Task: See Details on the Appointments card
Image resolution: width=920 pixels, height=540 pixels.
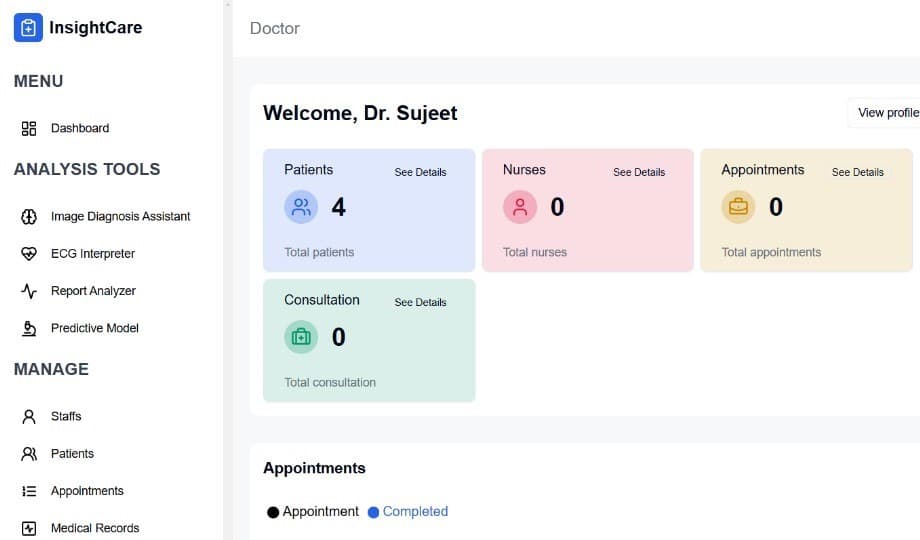Action: 857,173
